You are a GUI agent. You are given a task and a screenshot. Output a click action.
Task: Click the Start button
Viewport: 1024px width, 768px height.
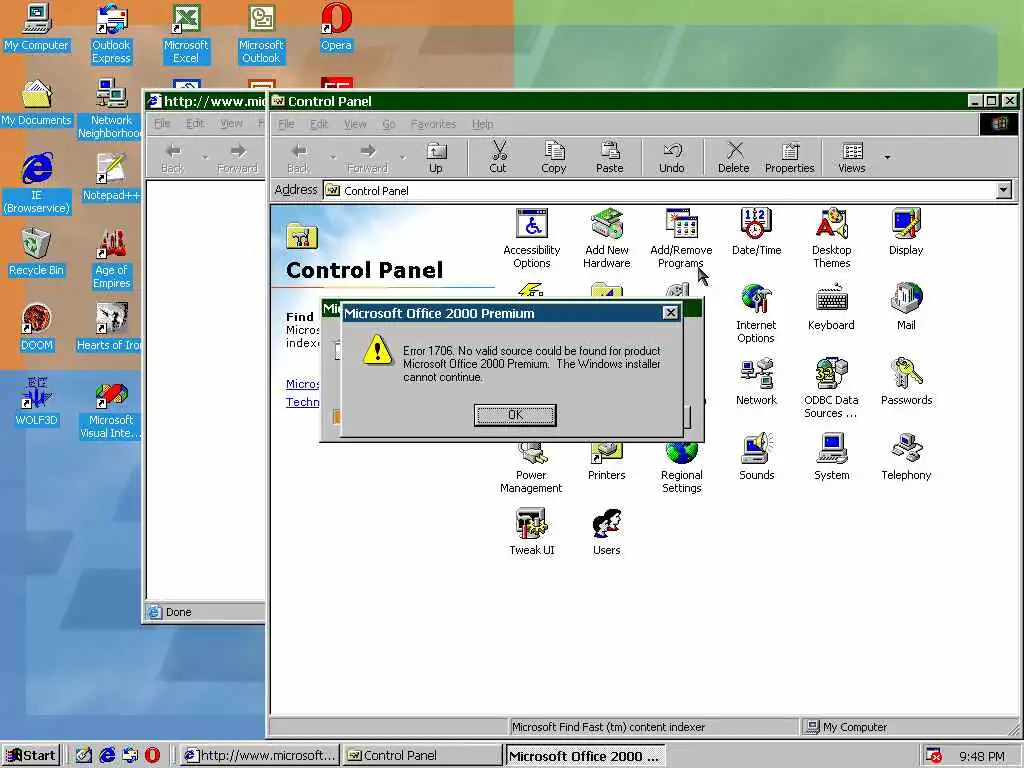coord(31,756)
